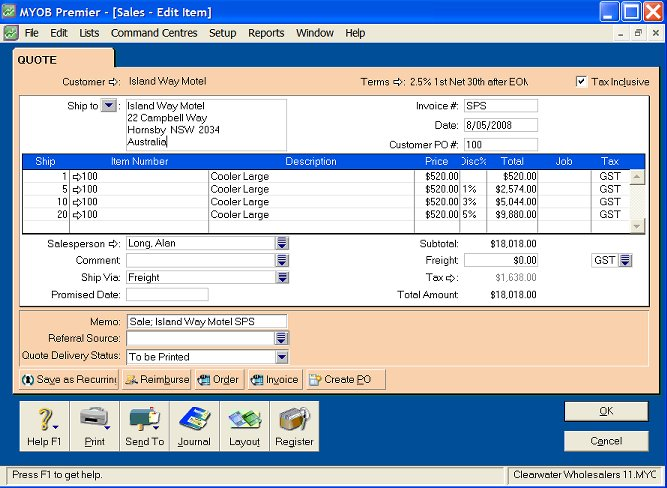Open the Lists menu
The image size is (667, 488).
89,33
